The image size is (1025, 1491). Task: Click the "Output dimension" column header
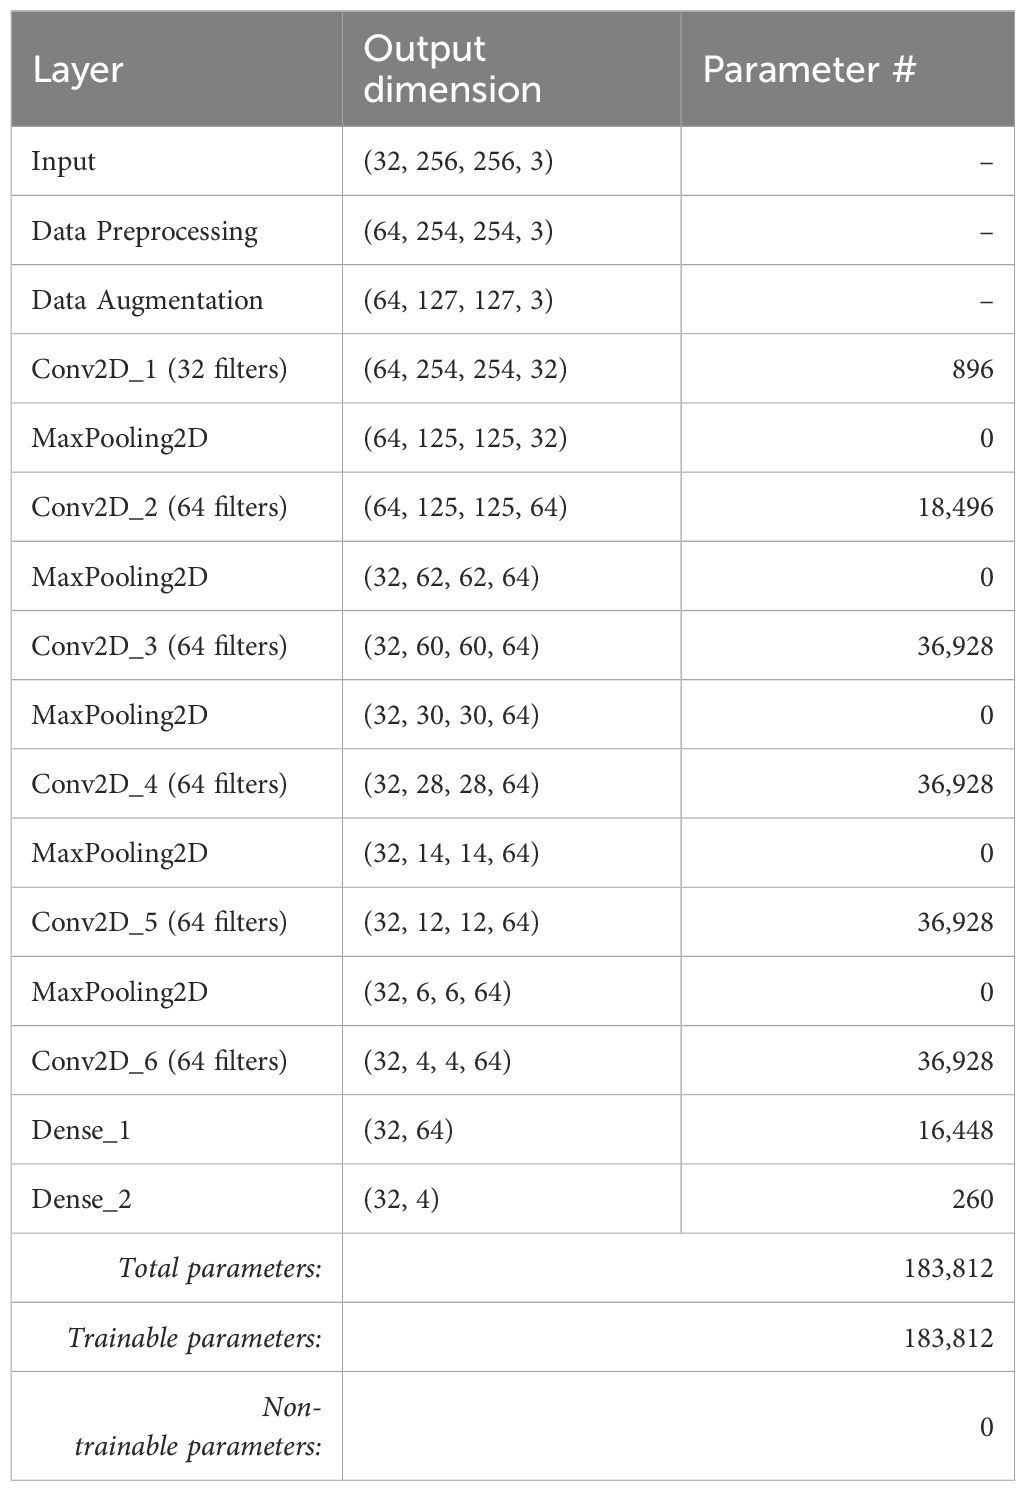click(x=452, y=69)
